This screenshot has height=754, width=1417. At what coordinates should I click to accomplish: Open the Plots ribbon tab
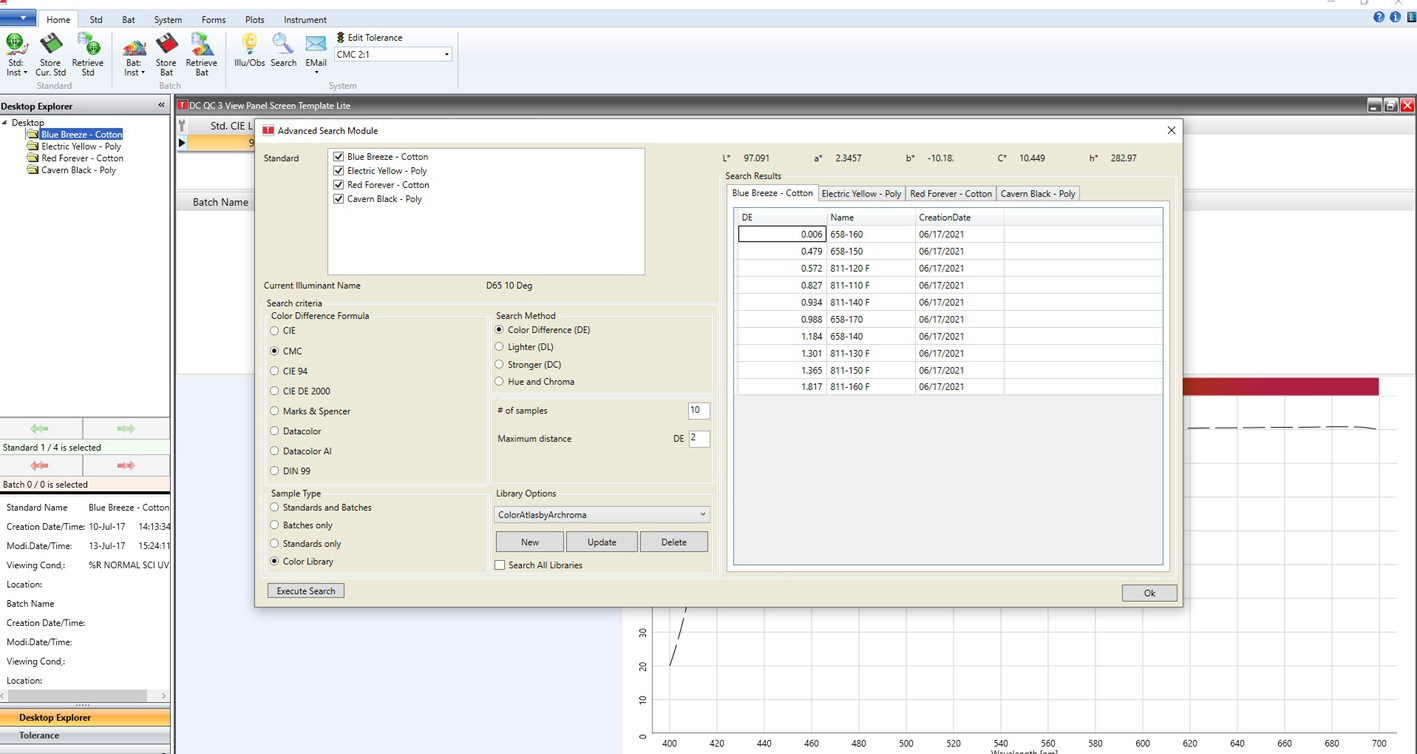(x=255, y=20)
